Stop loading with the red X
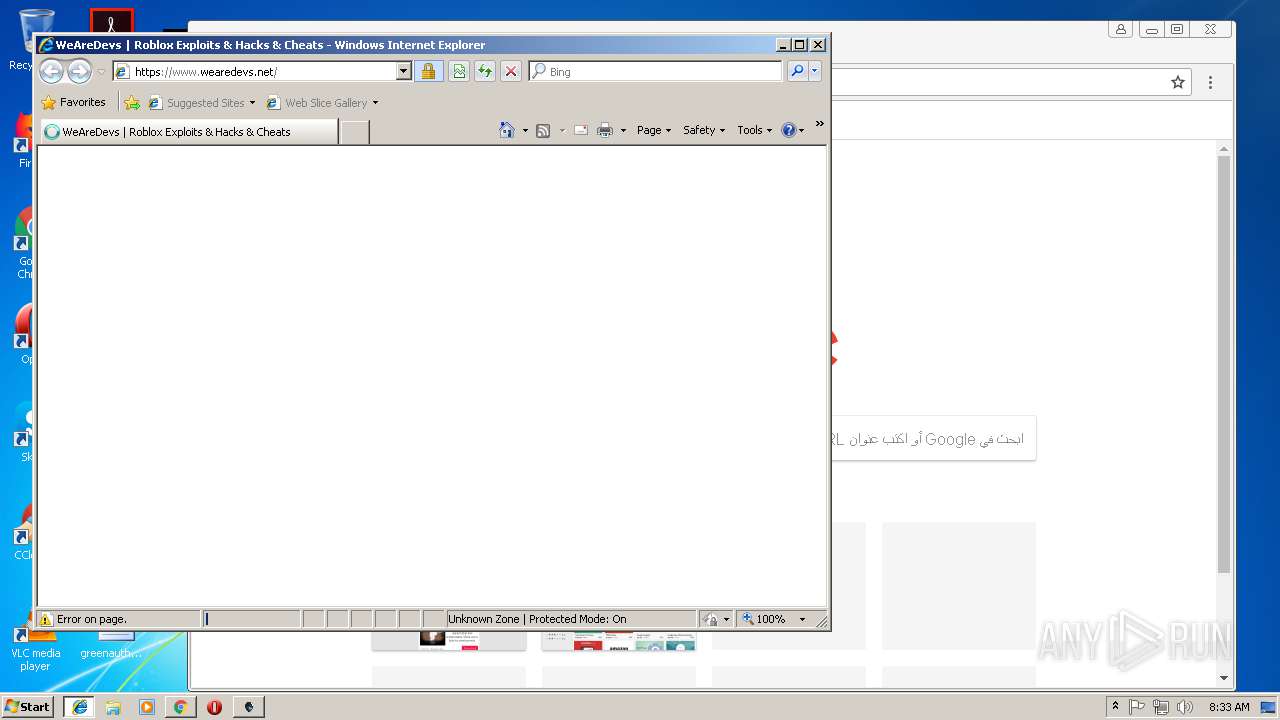1280x720 pixels. pos(511,71)
